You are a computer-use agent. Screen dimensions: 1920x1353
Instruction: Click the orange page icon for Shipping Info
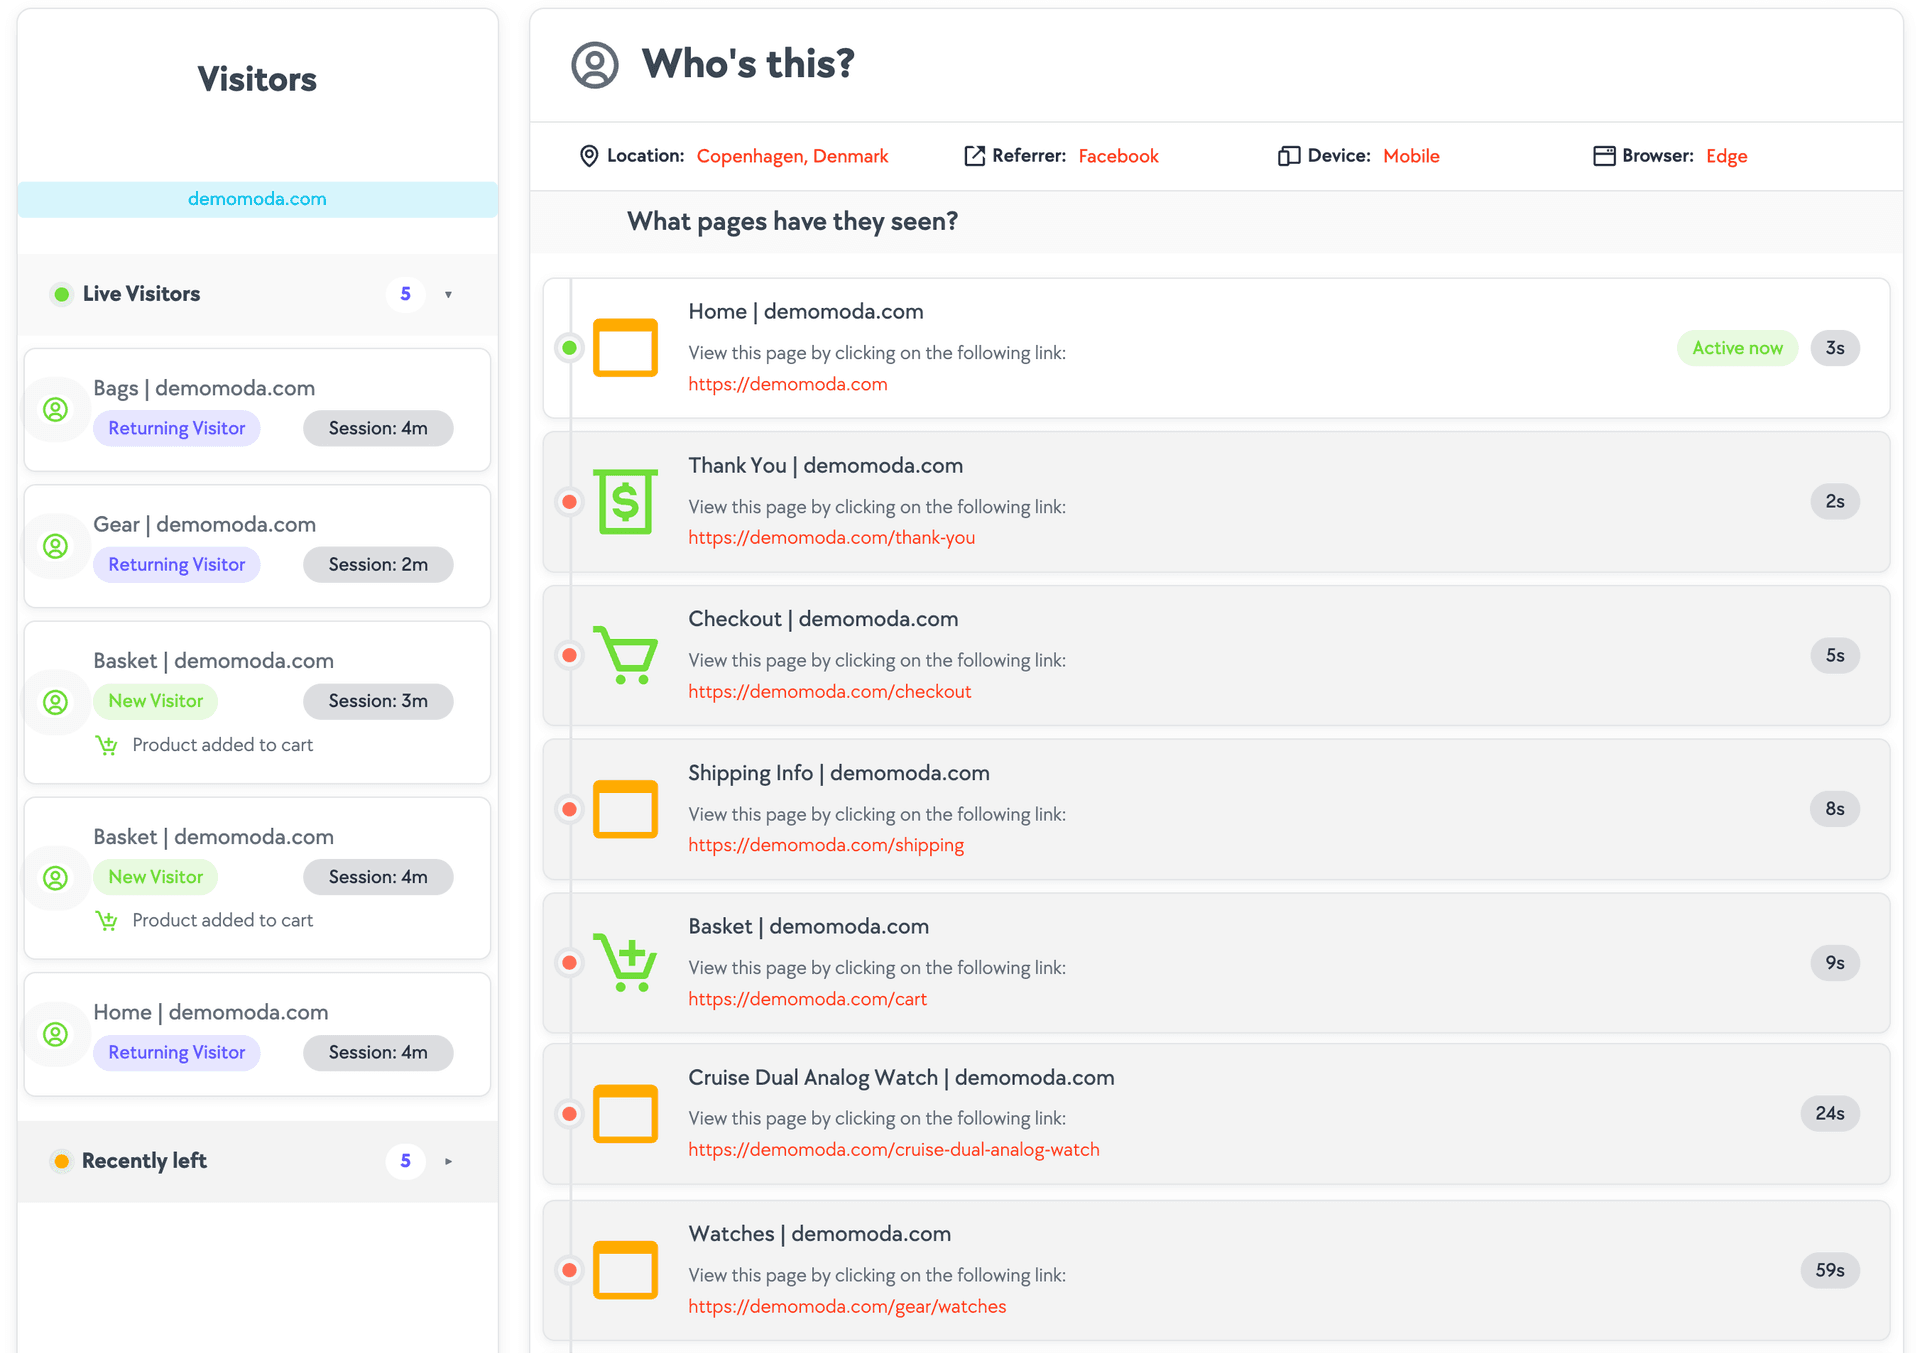click(x=625, y=809)
